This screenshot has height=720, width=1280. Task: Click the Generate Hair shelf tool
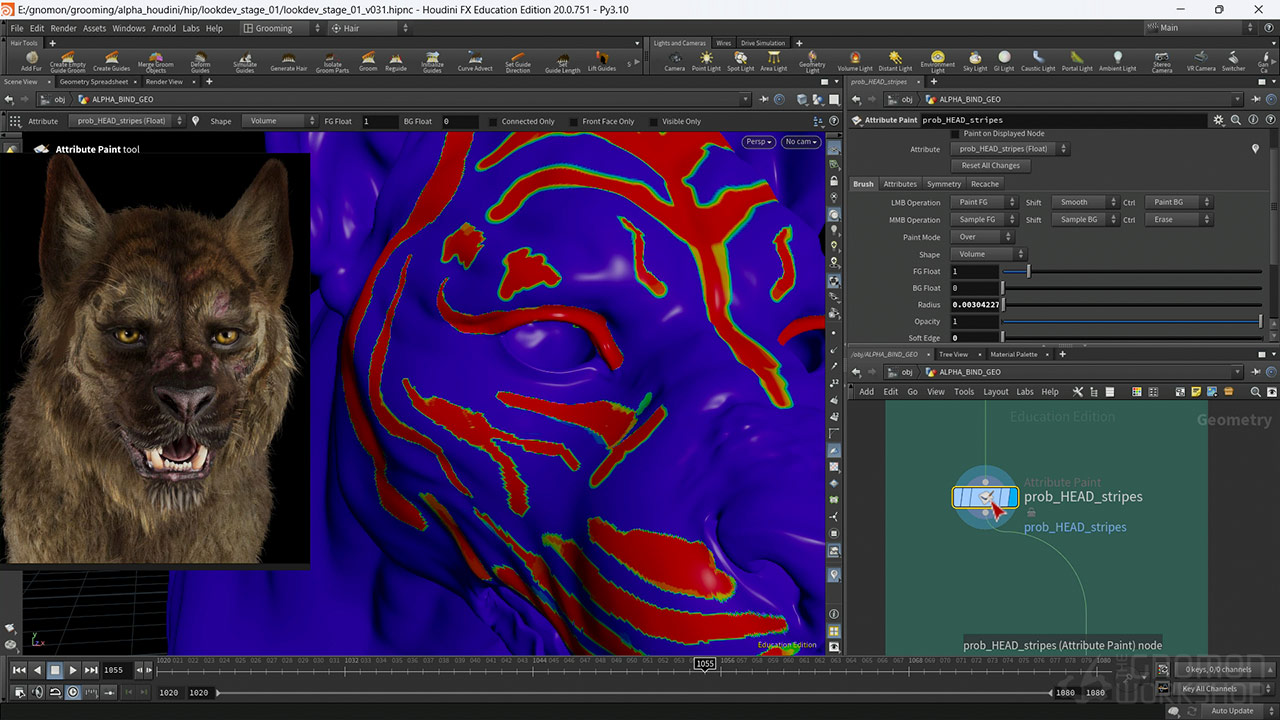[290, 58]
